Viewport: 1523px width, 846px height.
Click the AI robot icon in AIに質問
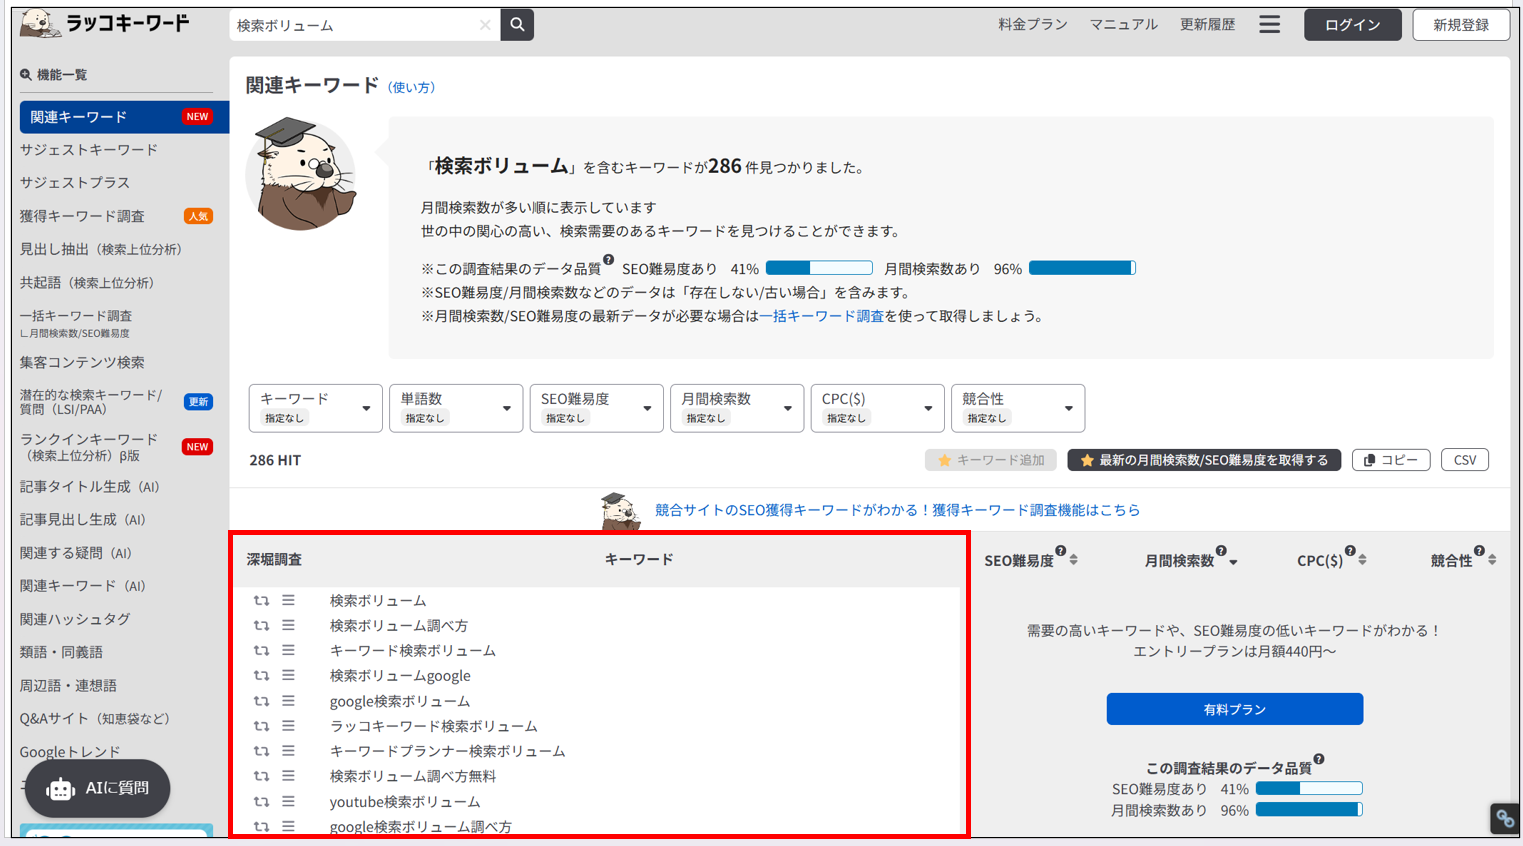[60, 789]
